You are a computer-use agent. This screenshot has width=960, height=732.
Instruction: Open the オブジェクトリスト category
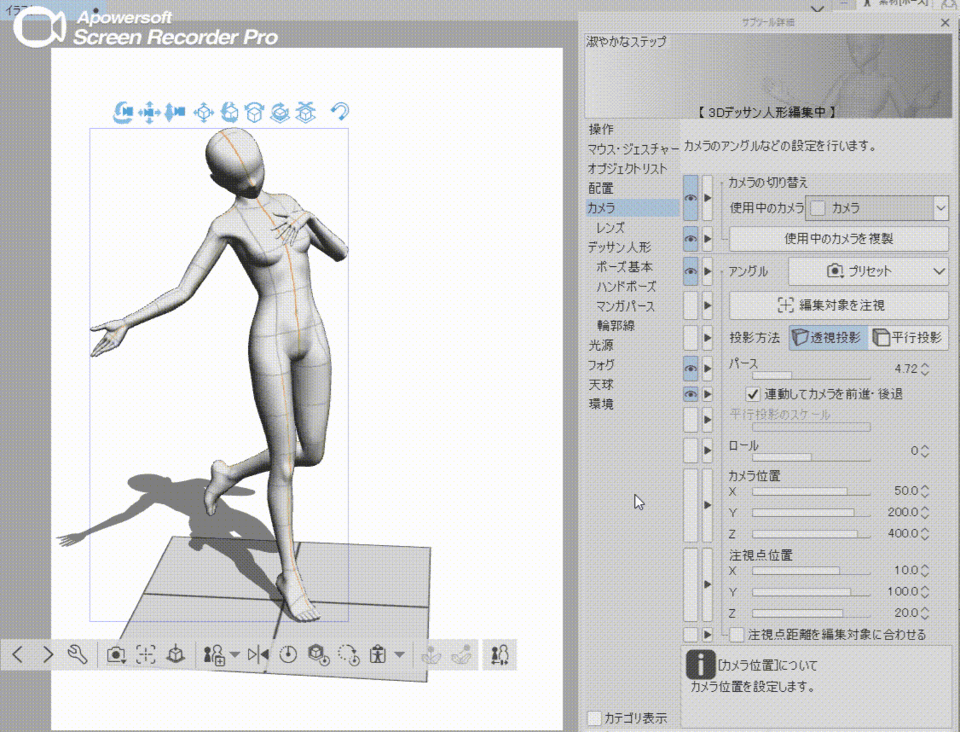point(627,168)
